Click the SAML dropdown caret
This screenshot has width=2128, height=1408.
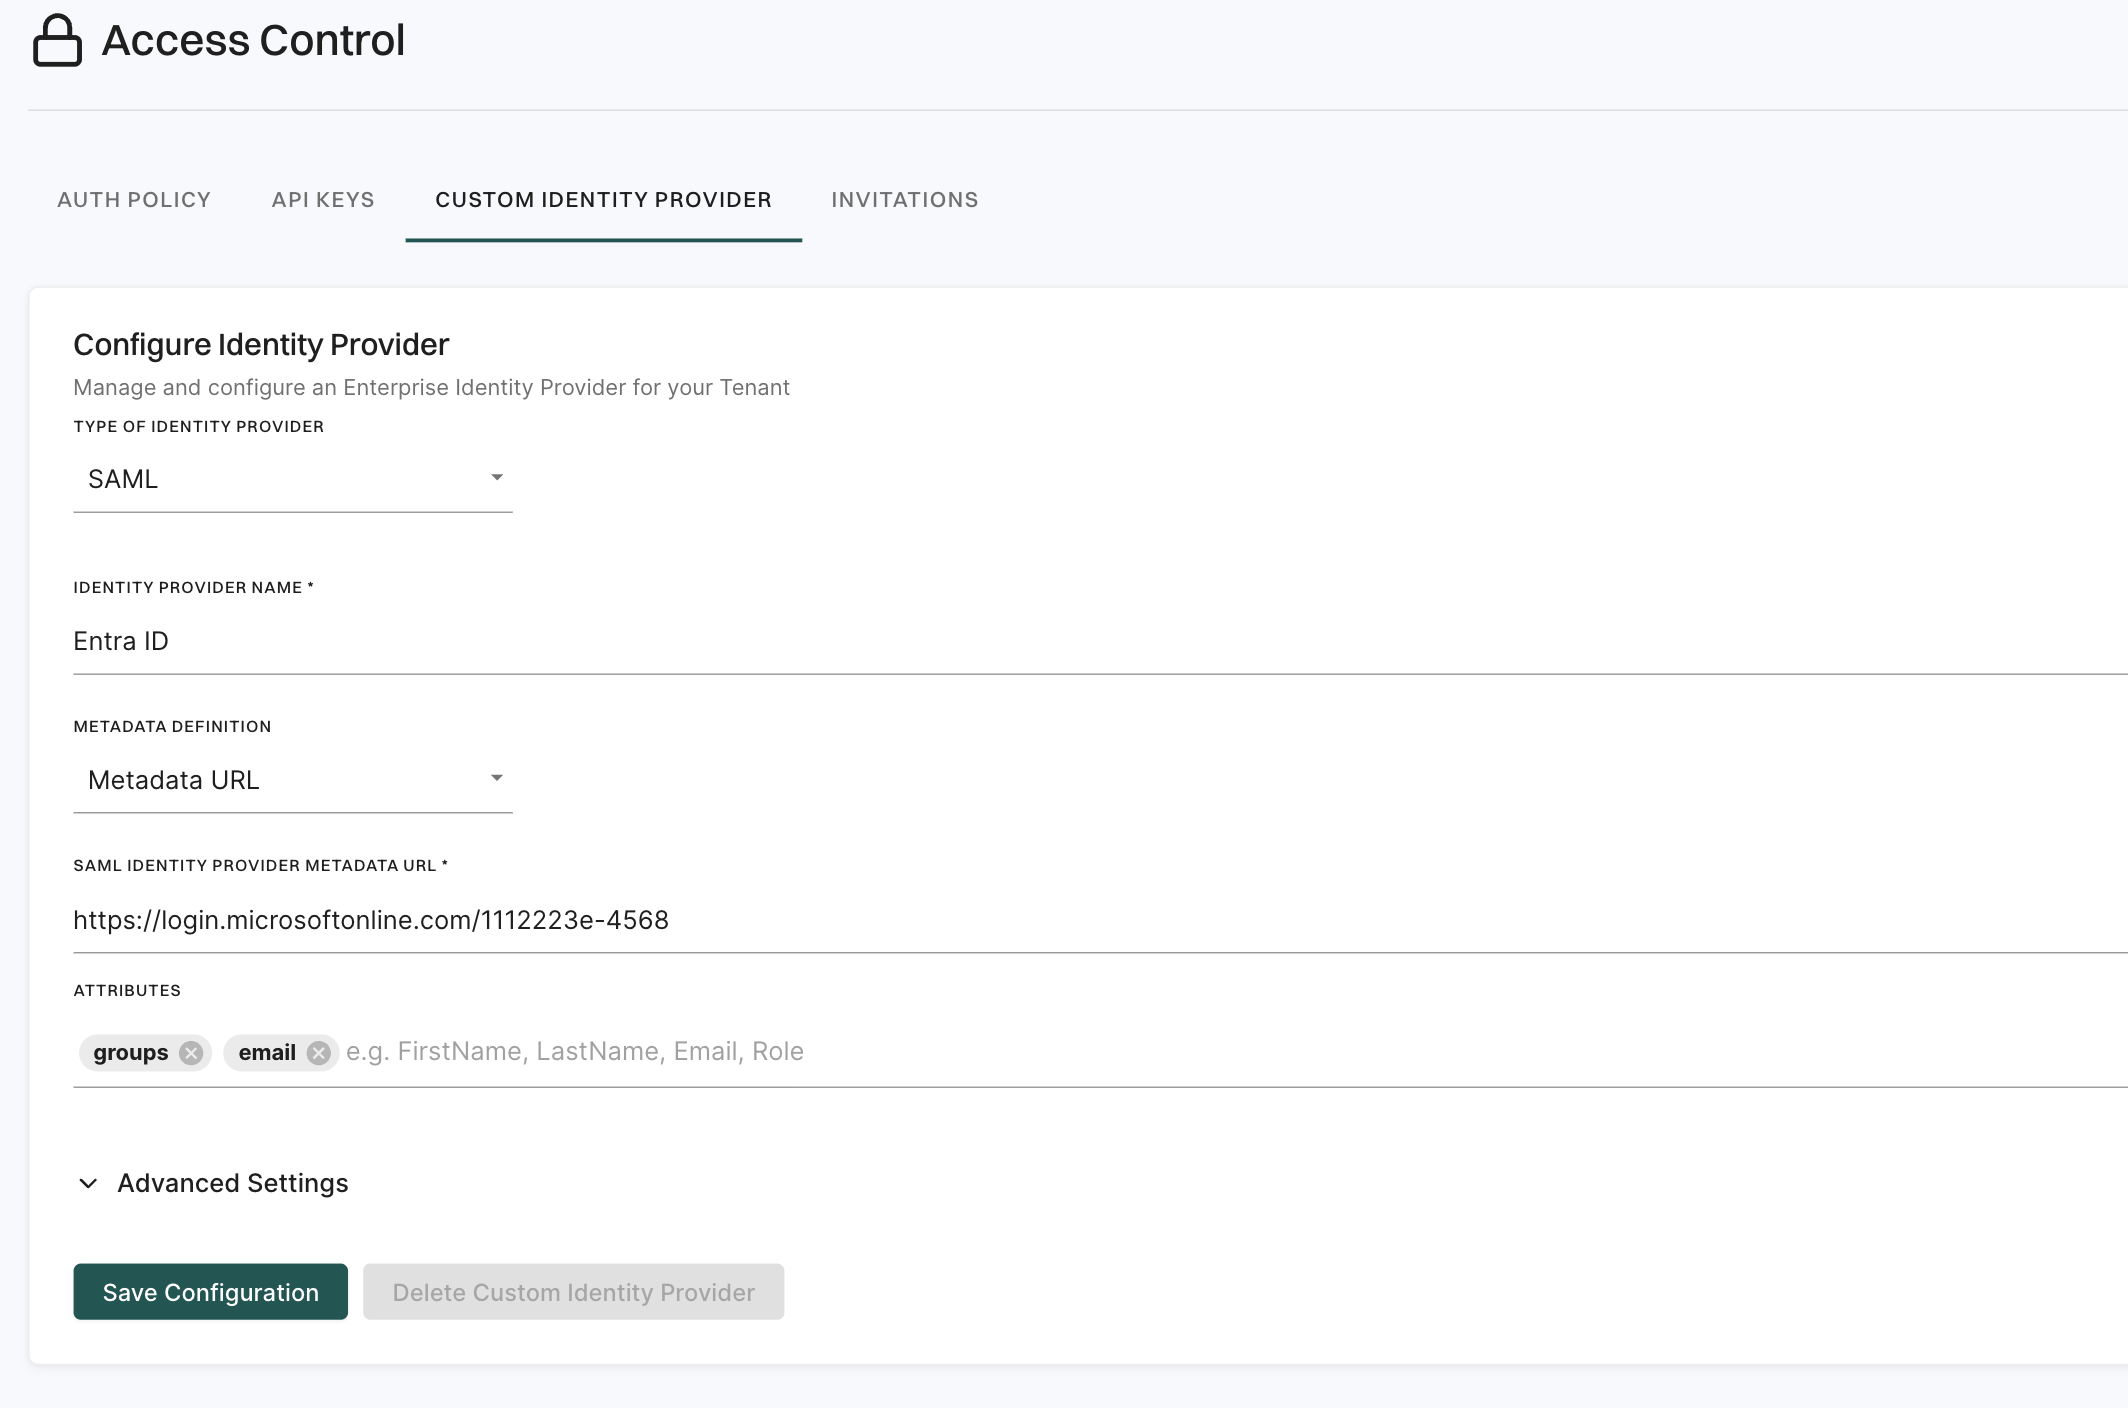point(497,478)
